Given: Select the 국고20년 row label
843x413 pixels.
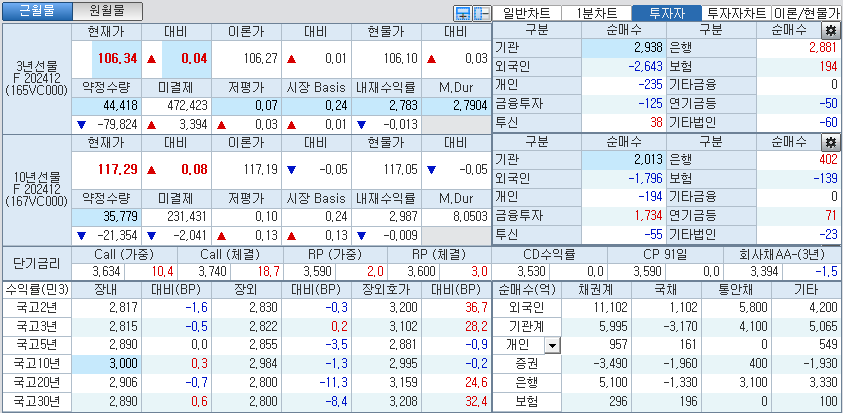Looking at the screenshot, I should 37,382.
